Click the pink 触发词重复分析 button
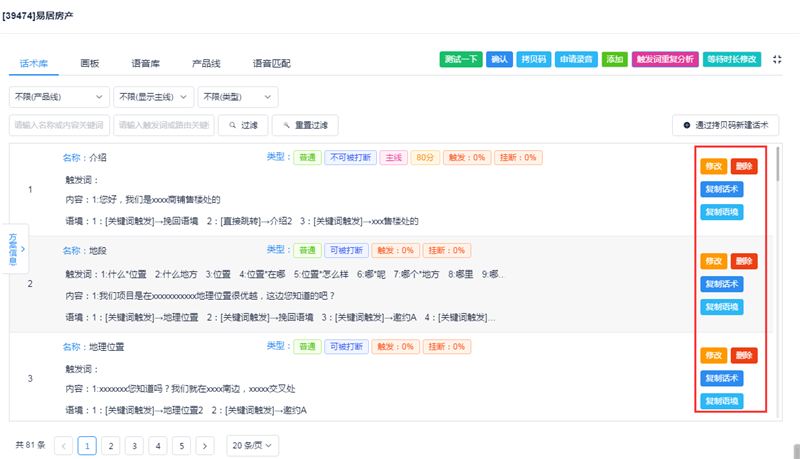800x459 pixels. click(x=665, y=60)
